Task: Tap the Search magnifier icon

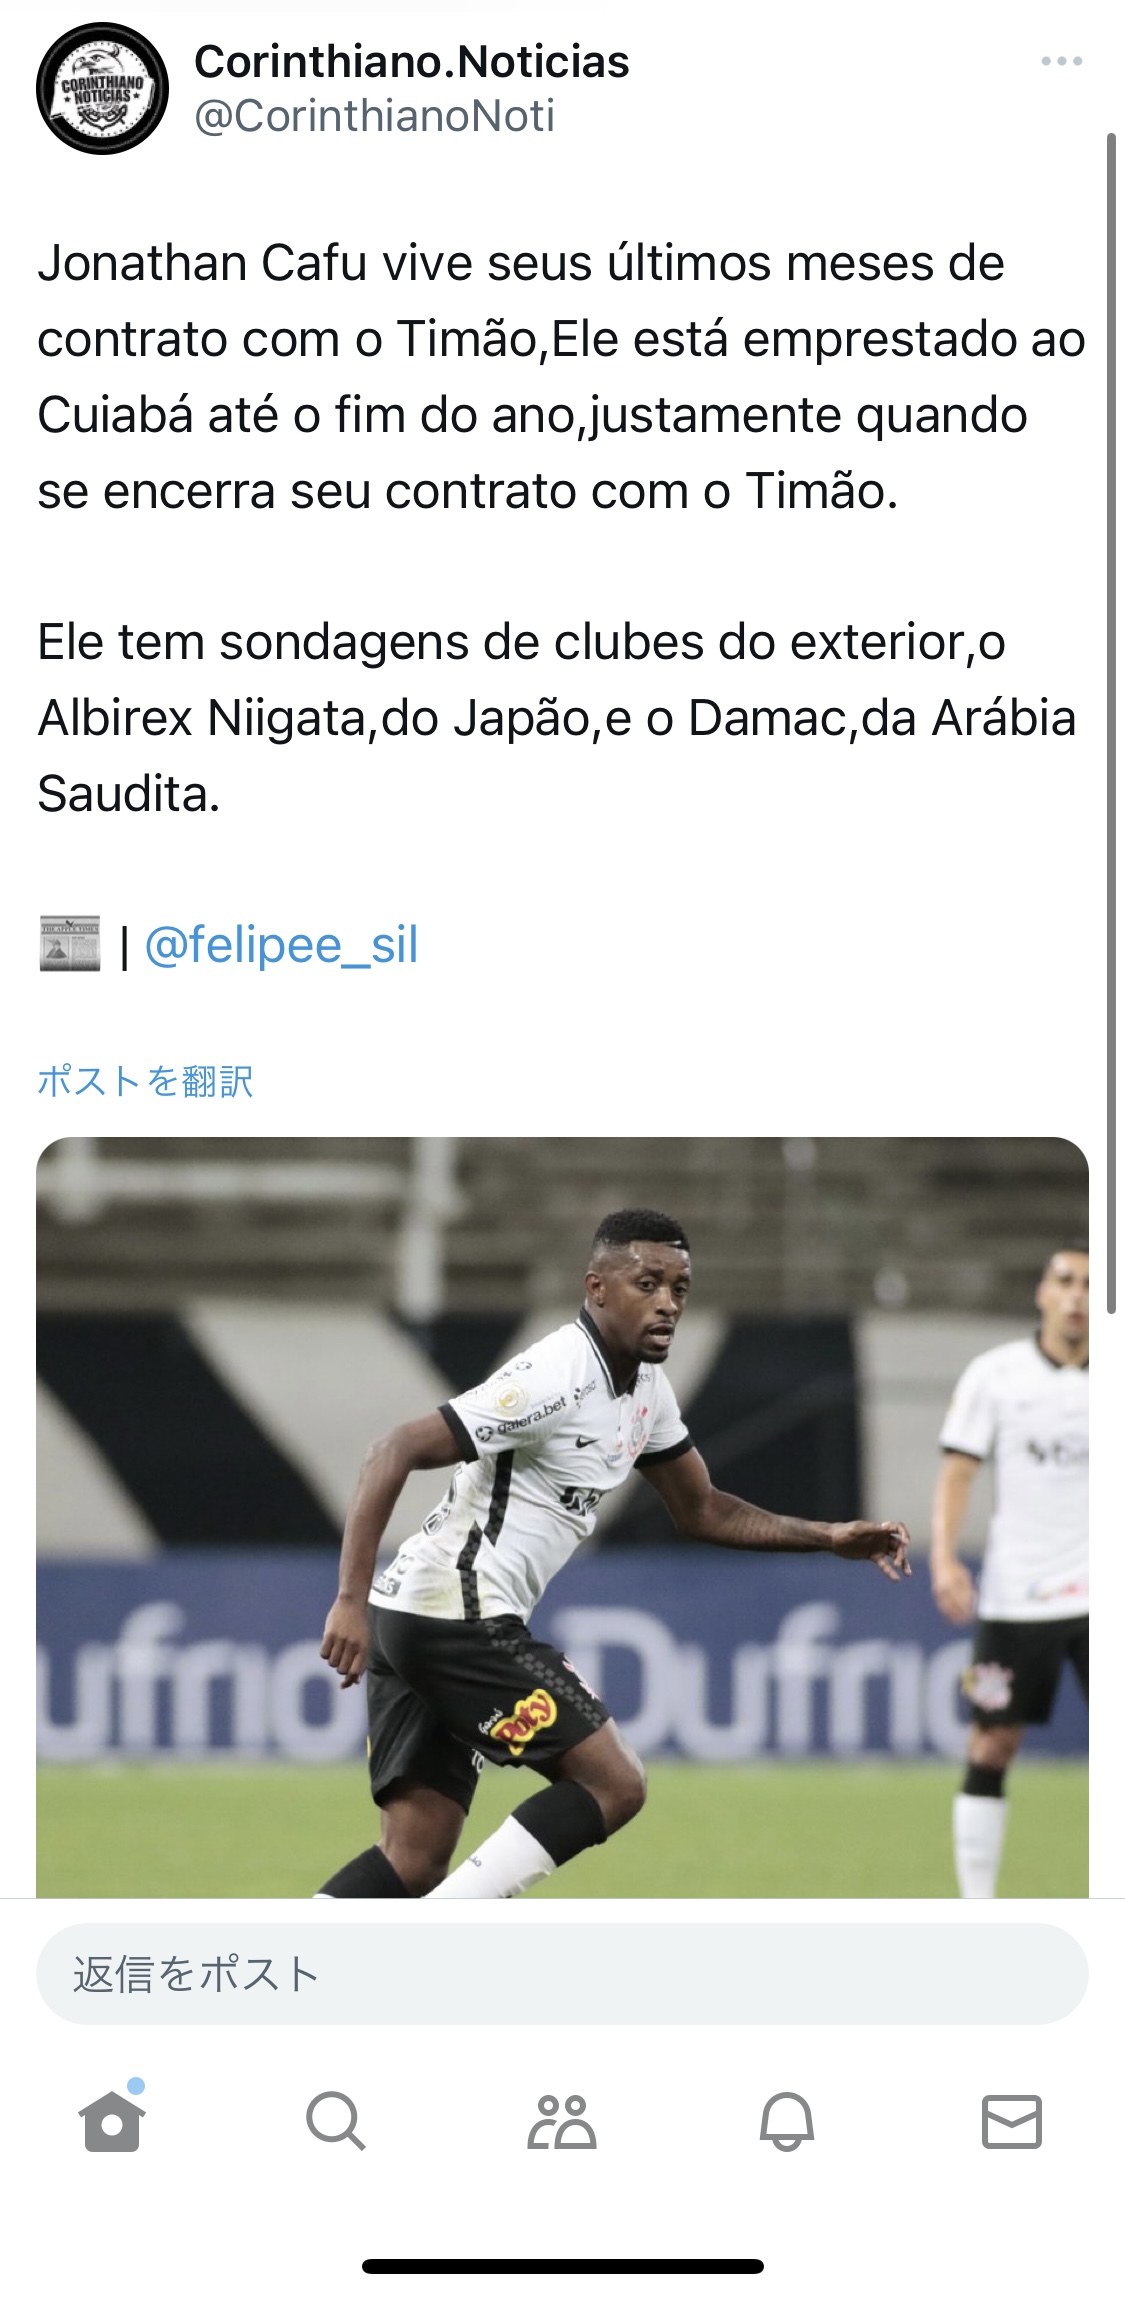Action: [x=336, y=2121]
